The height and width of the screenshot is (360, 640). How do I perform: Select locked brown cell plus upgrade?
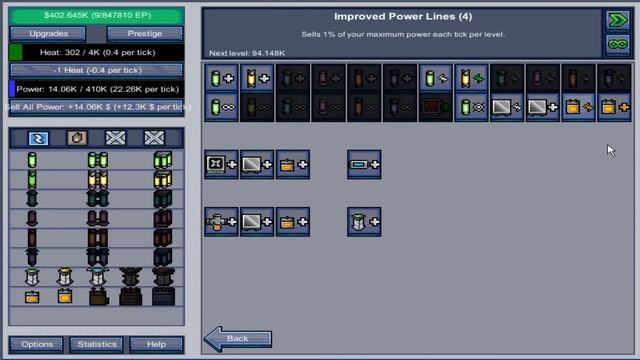coord(364,78)
